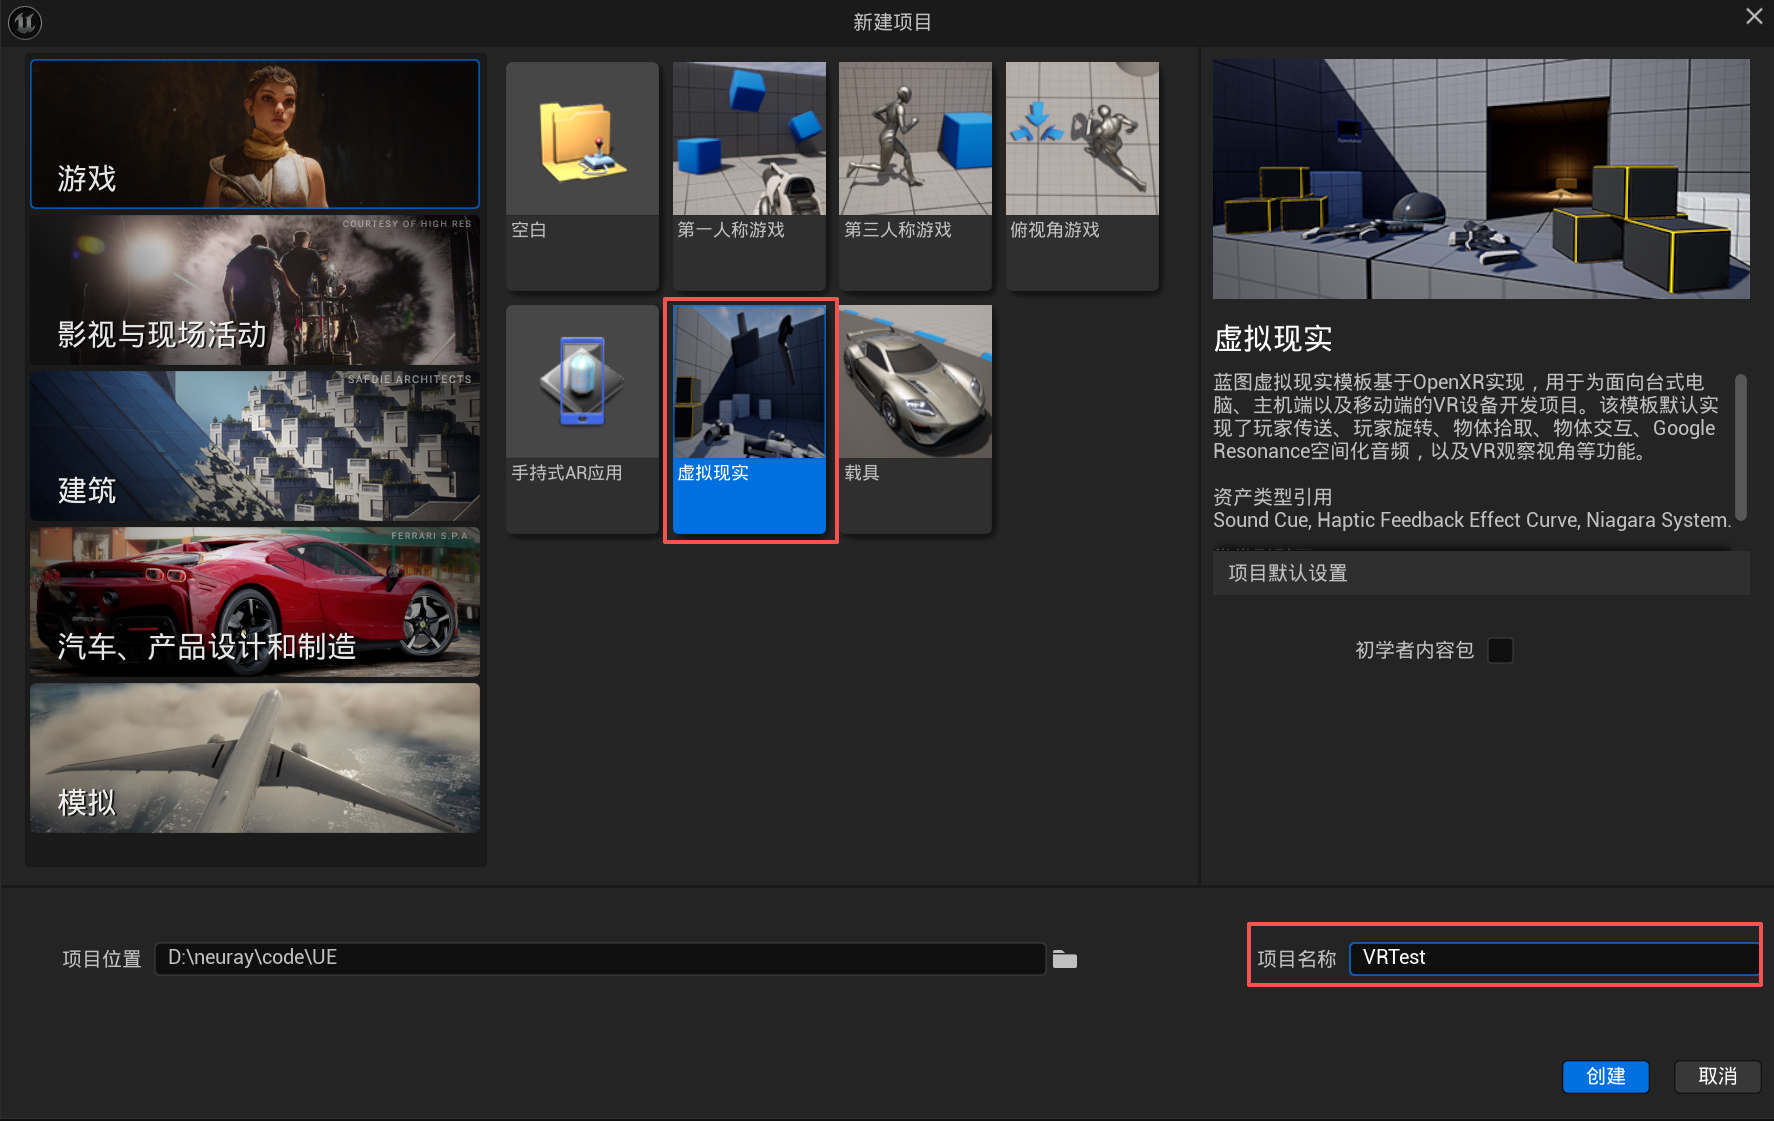Click the 项目名称 VRTest input field

(1553, 958)
